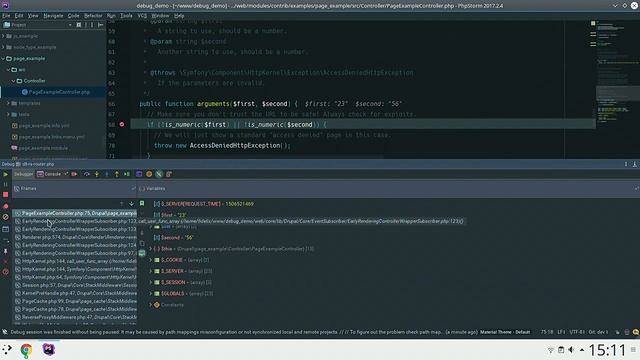Image resolution: width=640 pixels, height=360 pixels.
Task: Open Chrome from the taskbar
Action: [x=26, y=350]
